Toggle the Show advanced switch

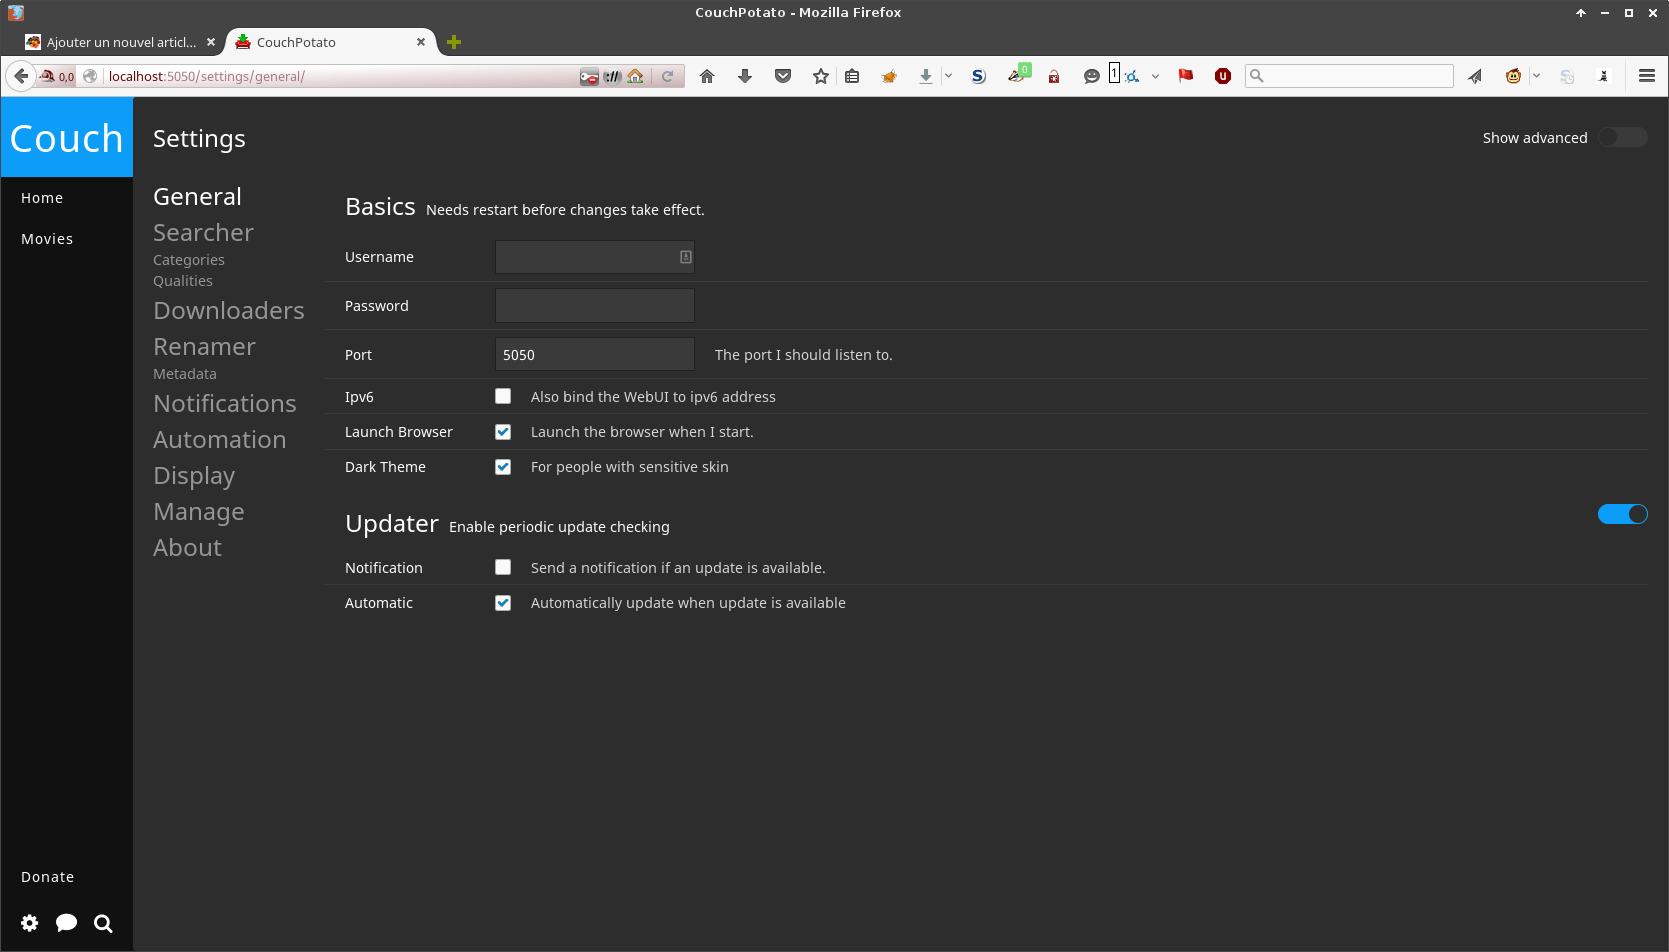(1622, 137)
